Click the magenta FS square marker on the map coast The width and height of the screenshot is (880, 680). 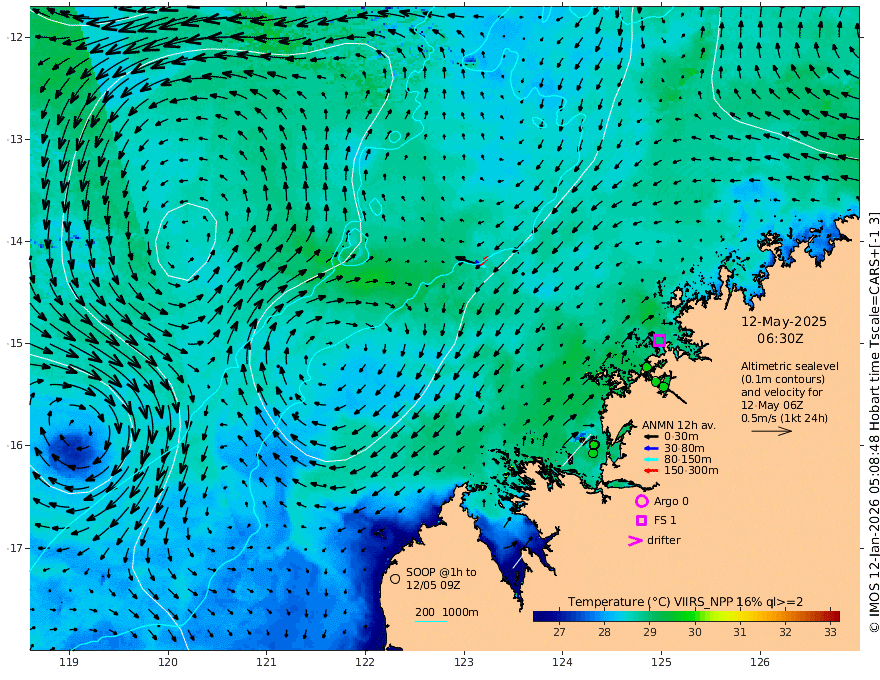[659, 340]
